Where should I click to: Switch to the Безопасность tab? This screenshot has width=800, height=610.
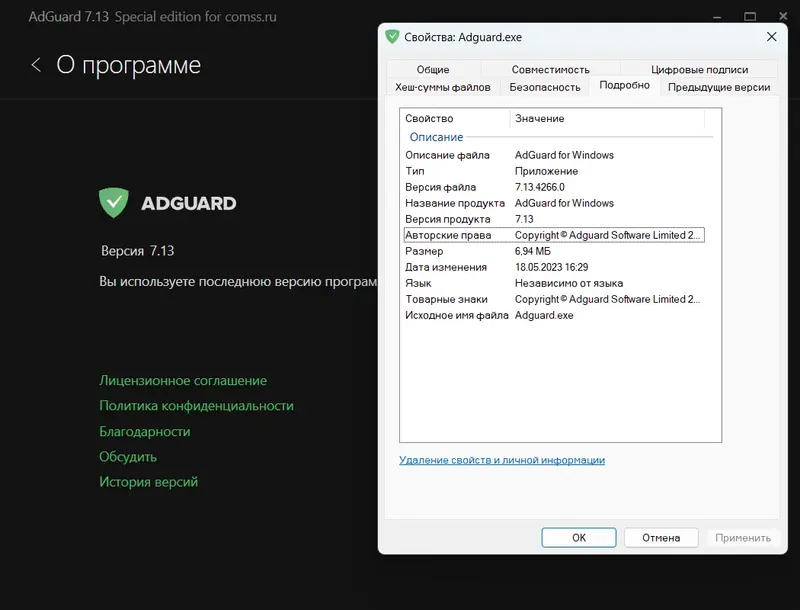[x=544, y=86]
